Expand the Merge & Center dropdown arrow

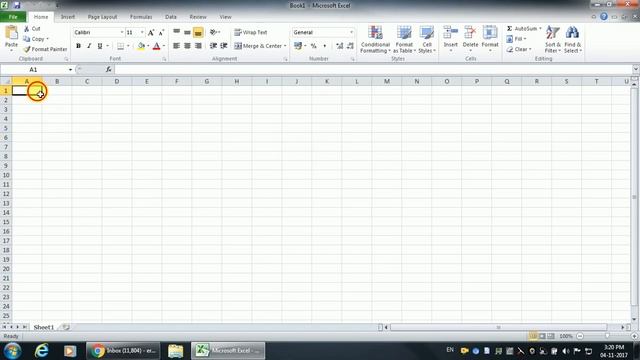tap(285, 46)
